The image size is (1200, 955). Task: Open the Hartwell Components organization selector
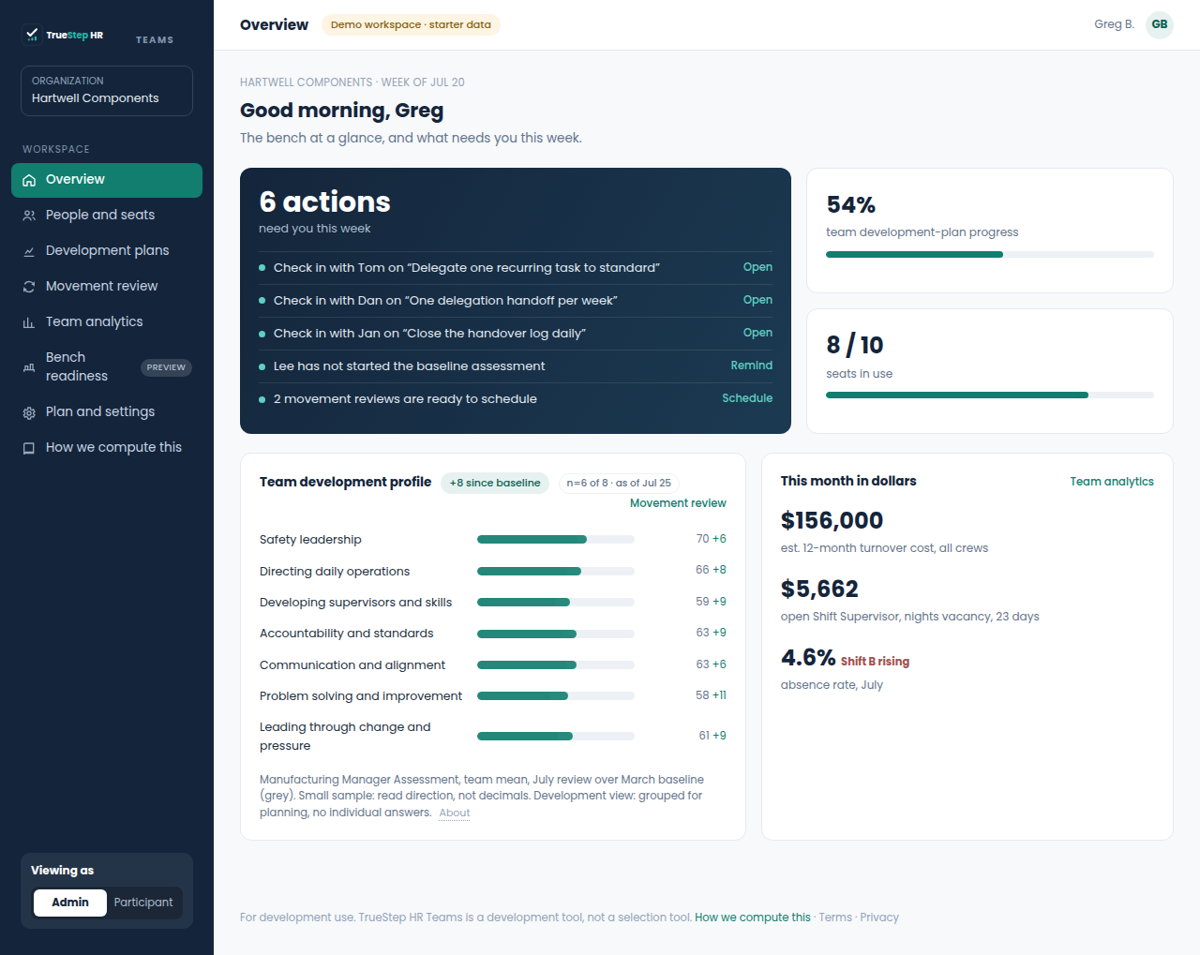(107, 91)
